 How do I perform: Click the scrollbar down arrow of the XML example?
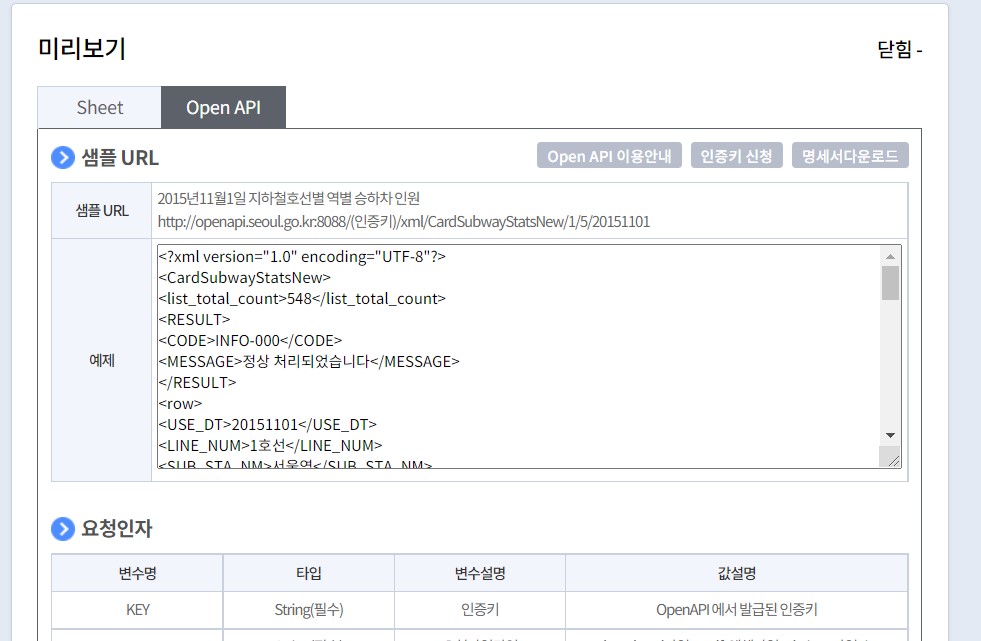(x=890, y=435)
